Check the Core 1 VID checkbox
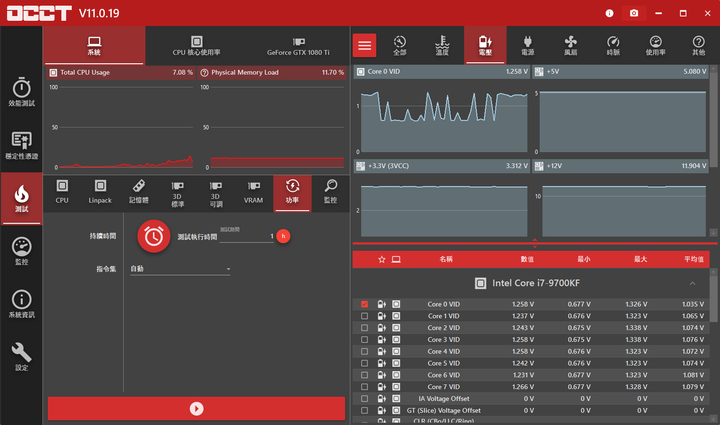 [365, 316]
